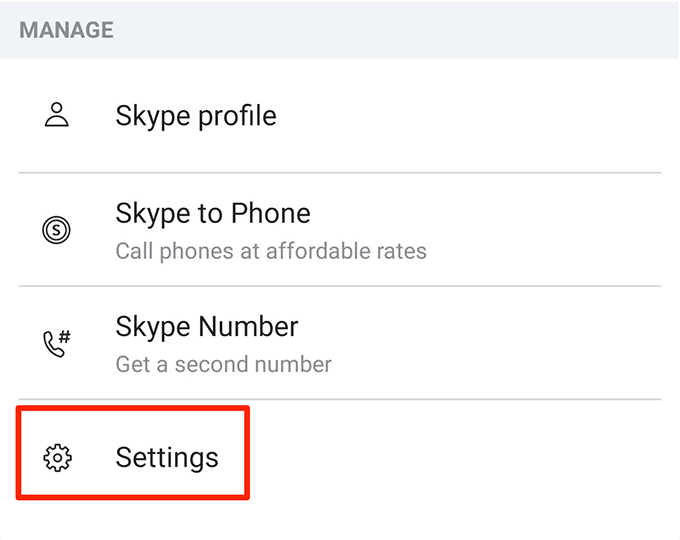
Task: Open Skype profile from the Manage list
Action: point(195,115)
